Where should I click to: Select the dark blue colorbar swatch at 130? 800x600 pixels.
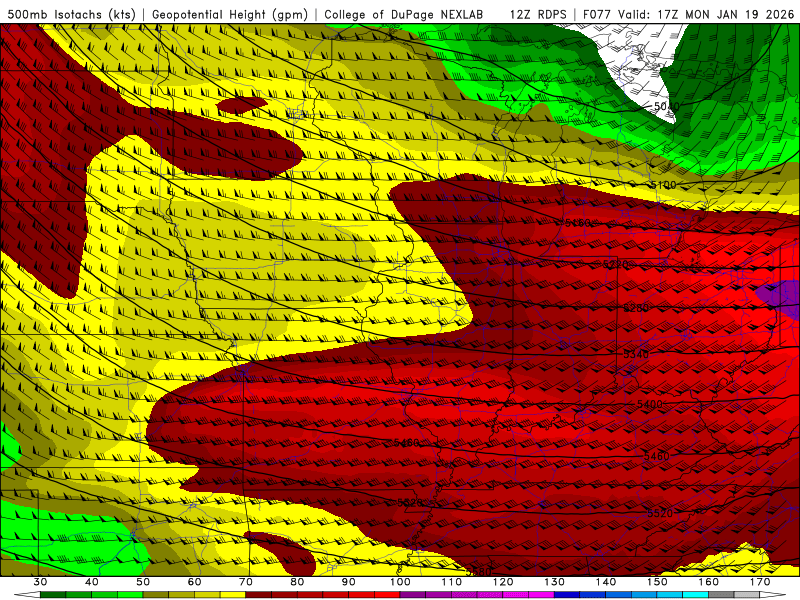tap(567, 595)
